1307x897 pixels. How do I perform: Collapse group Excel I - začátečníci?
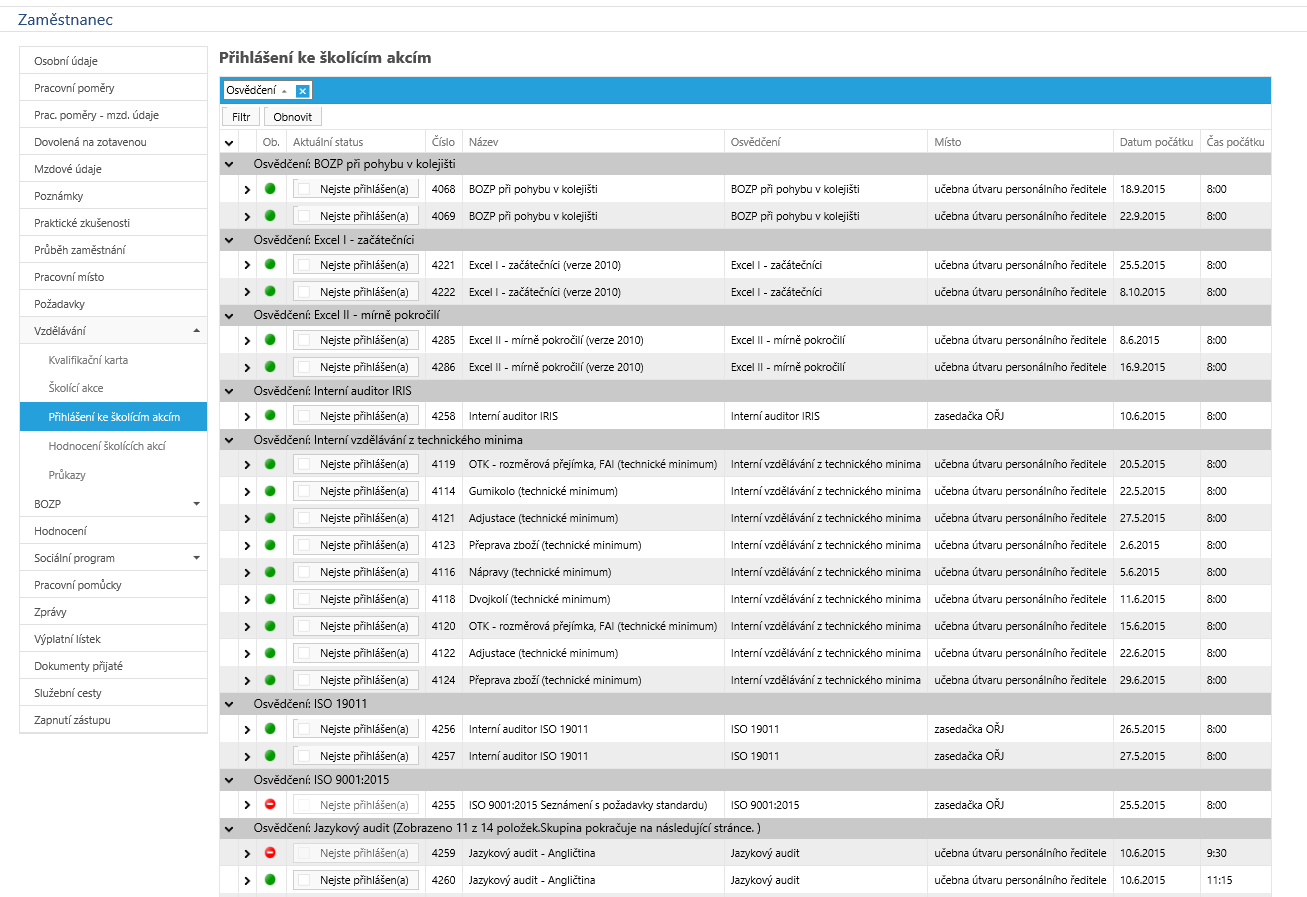tap(229, 240)
